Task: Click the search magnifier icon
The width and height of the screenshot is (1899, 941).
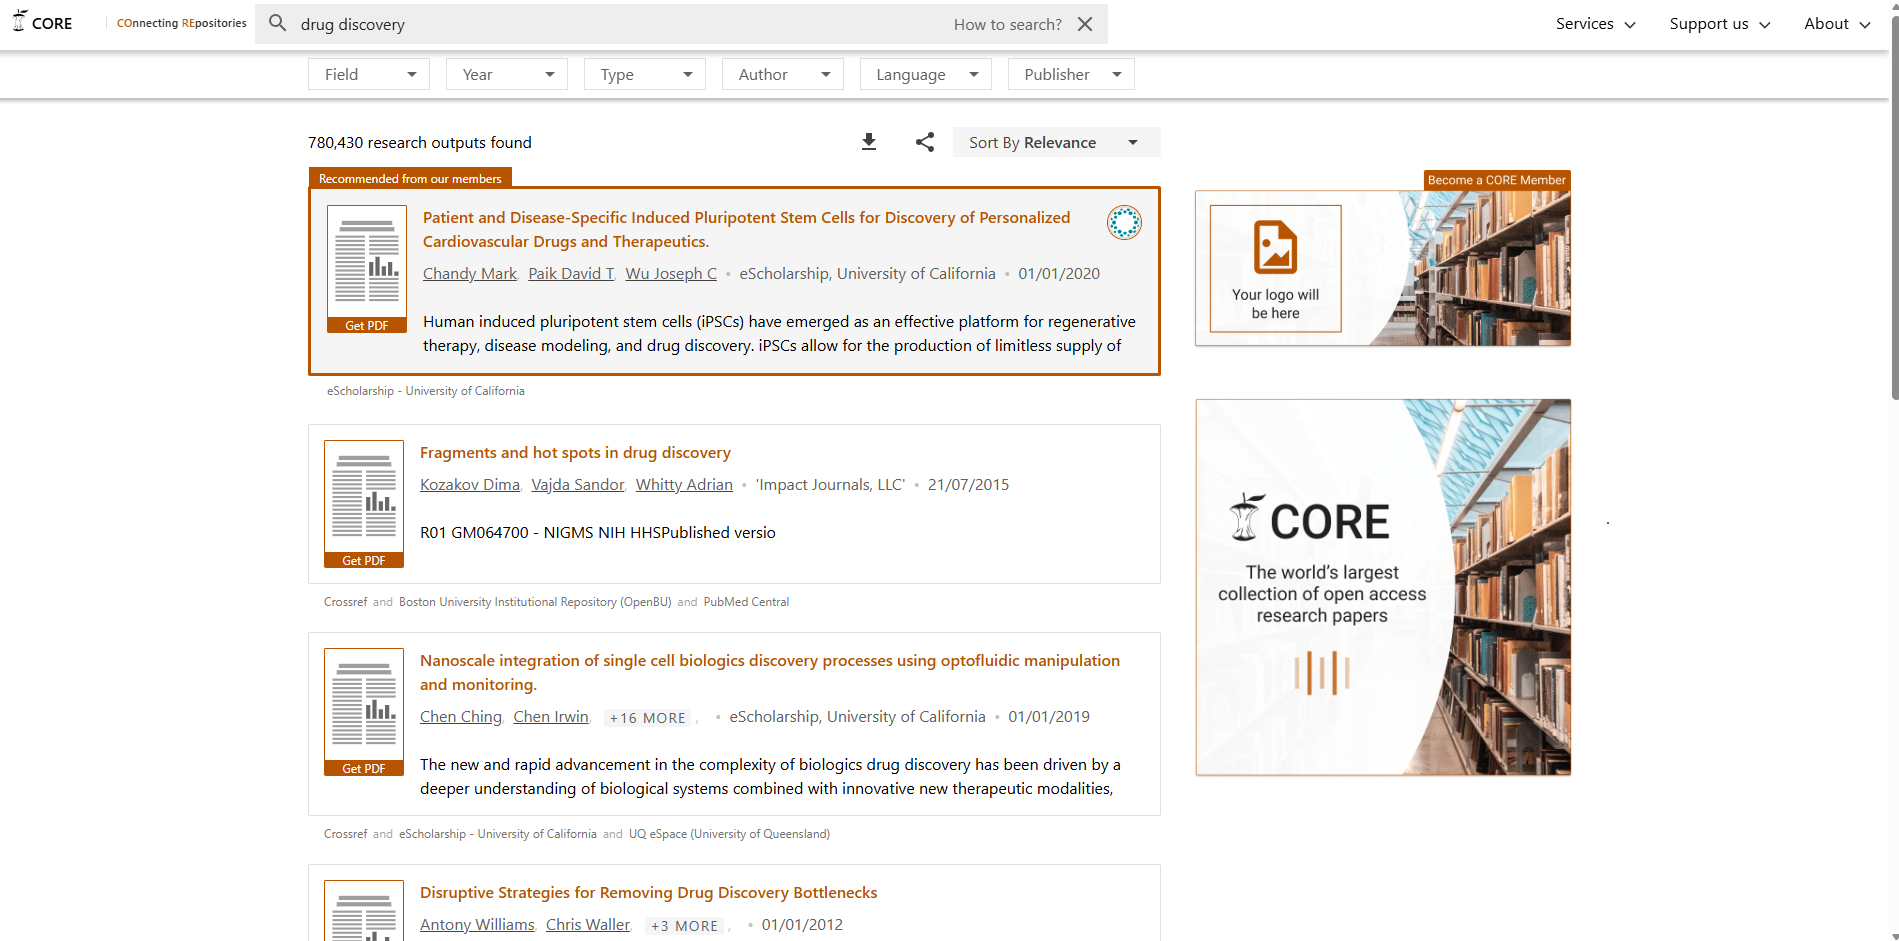Action: pos(278,24)
